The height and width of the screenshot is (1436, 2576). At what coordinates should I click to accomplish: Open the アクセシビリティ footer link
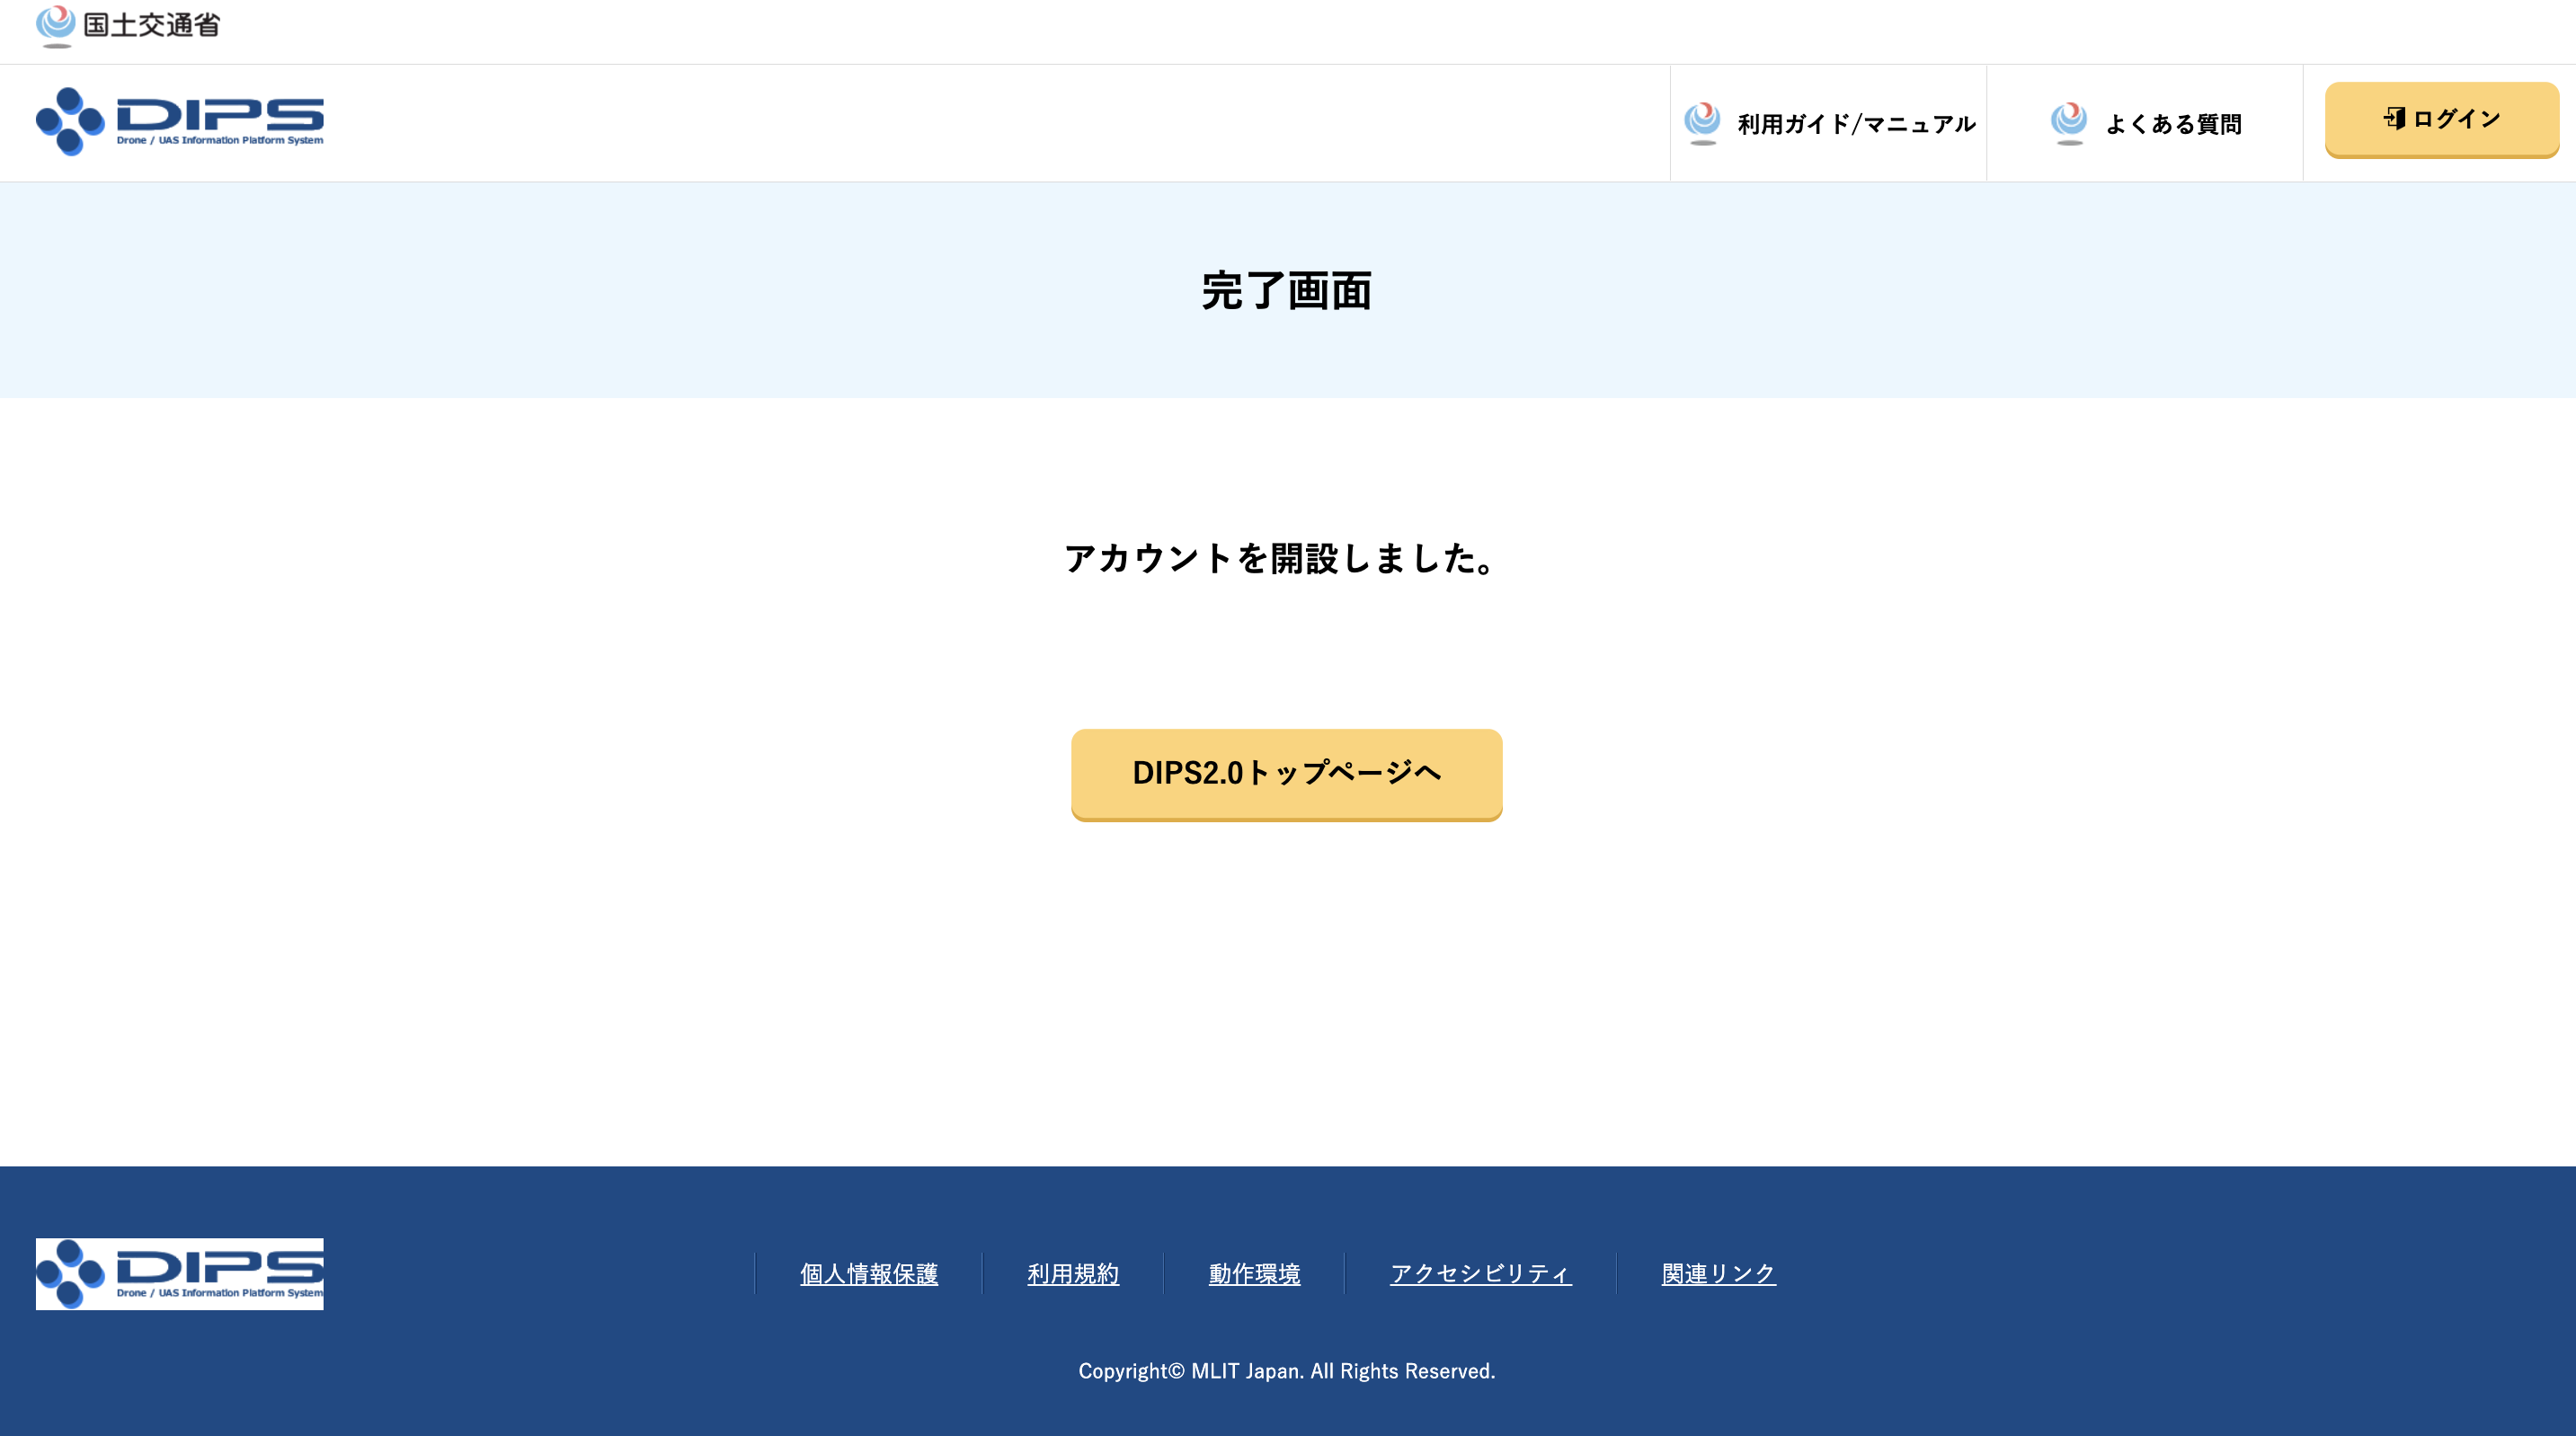click(1481, 1273)
